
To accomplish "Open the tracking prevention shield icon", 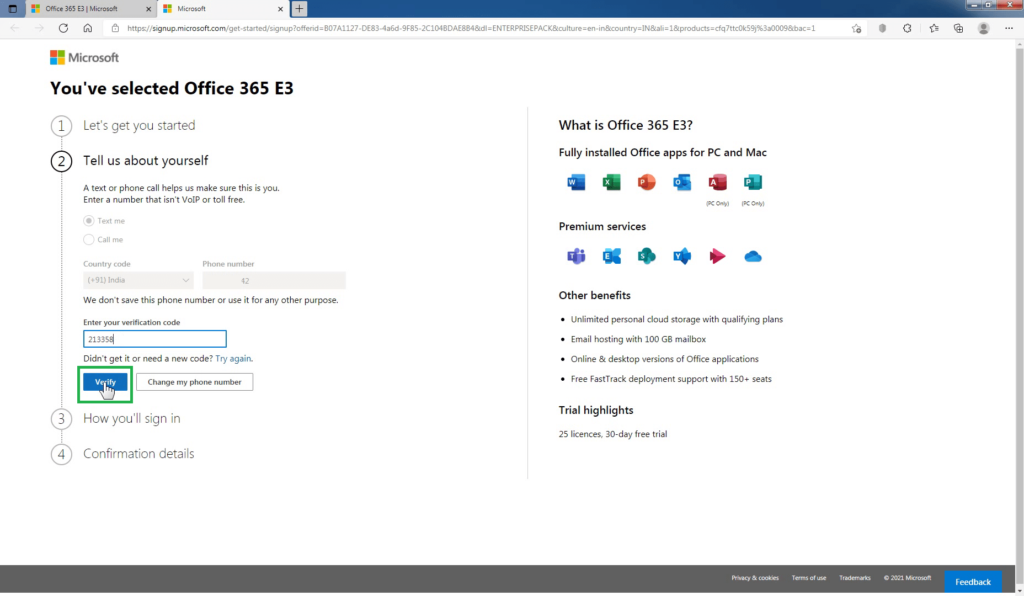I will pyautogui.click(x=882, y=28).
